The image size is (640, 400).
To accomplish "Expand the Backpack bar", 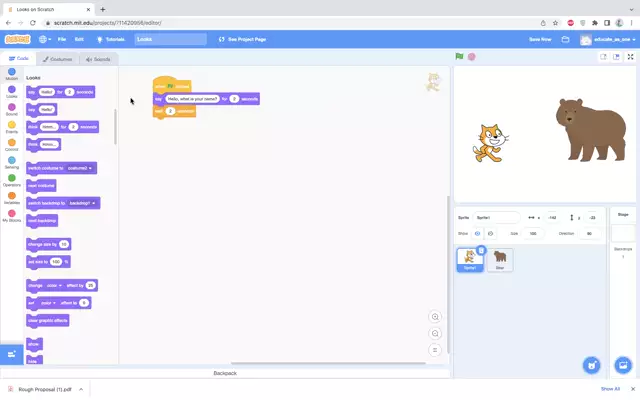I will pos(225,373).
